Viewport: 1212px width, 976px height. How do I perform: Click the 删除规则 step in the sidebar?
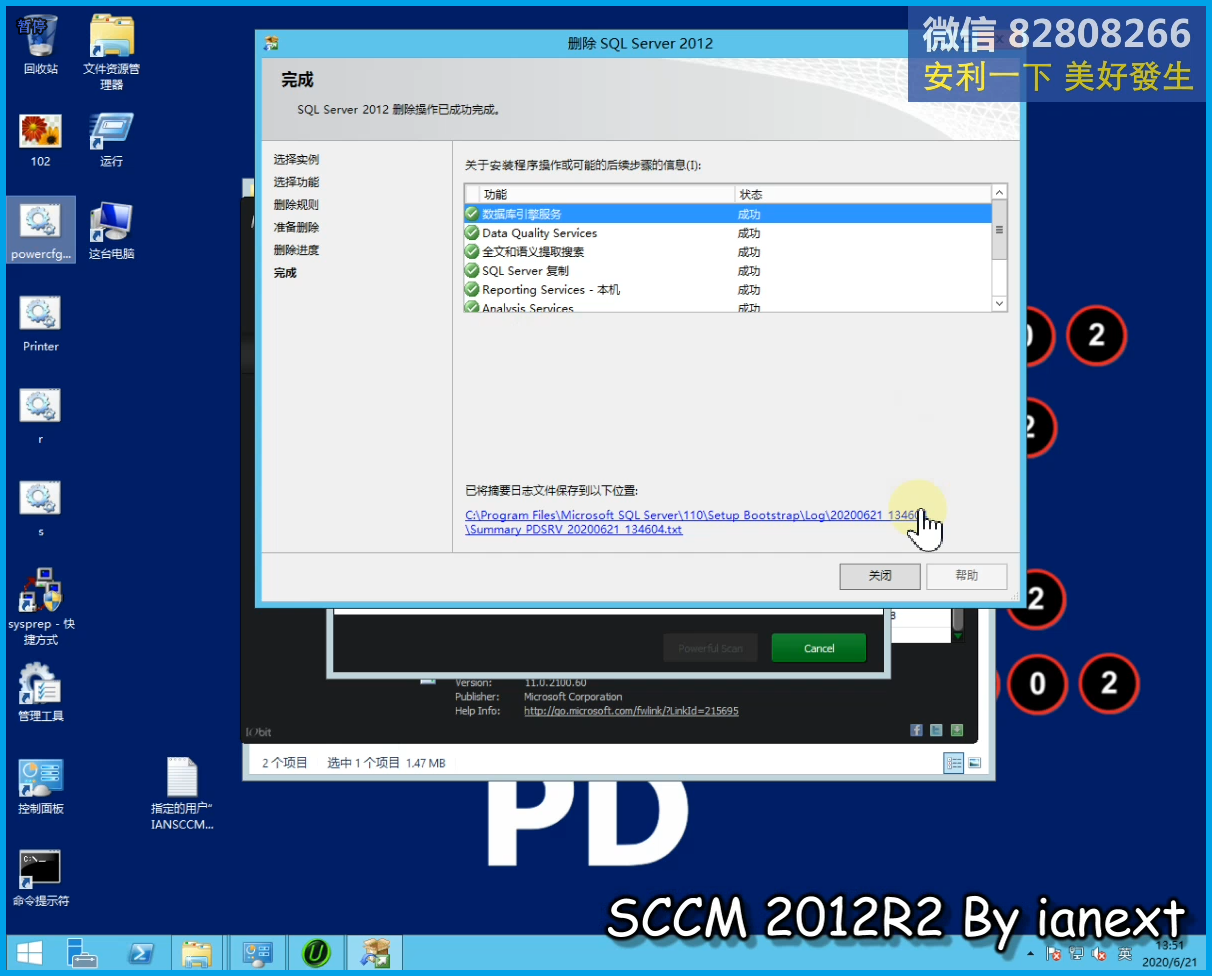click(296, 205)
